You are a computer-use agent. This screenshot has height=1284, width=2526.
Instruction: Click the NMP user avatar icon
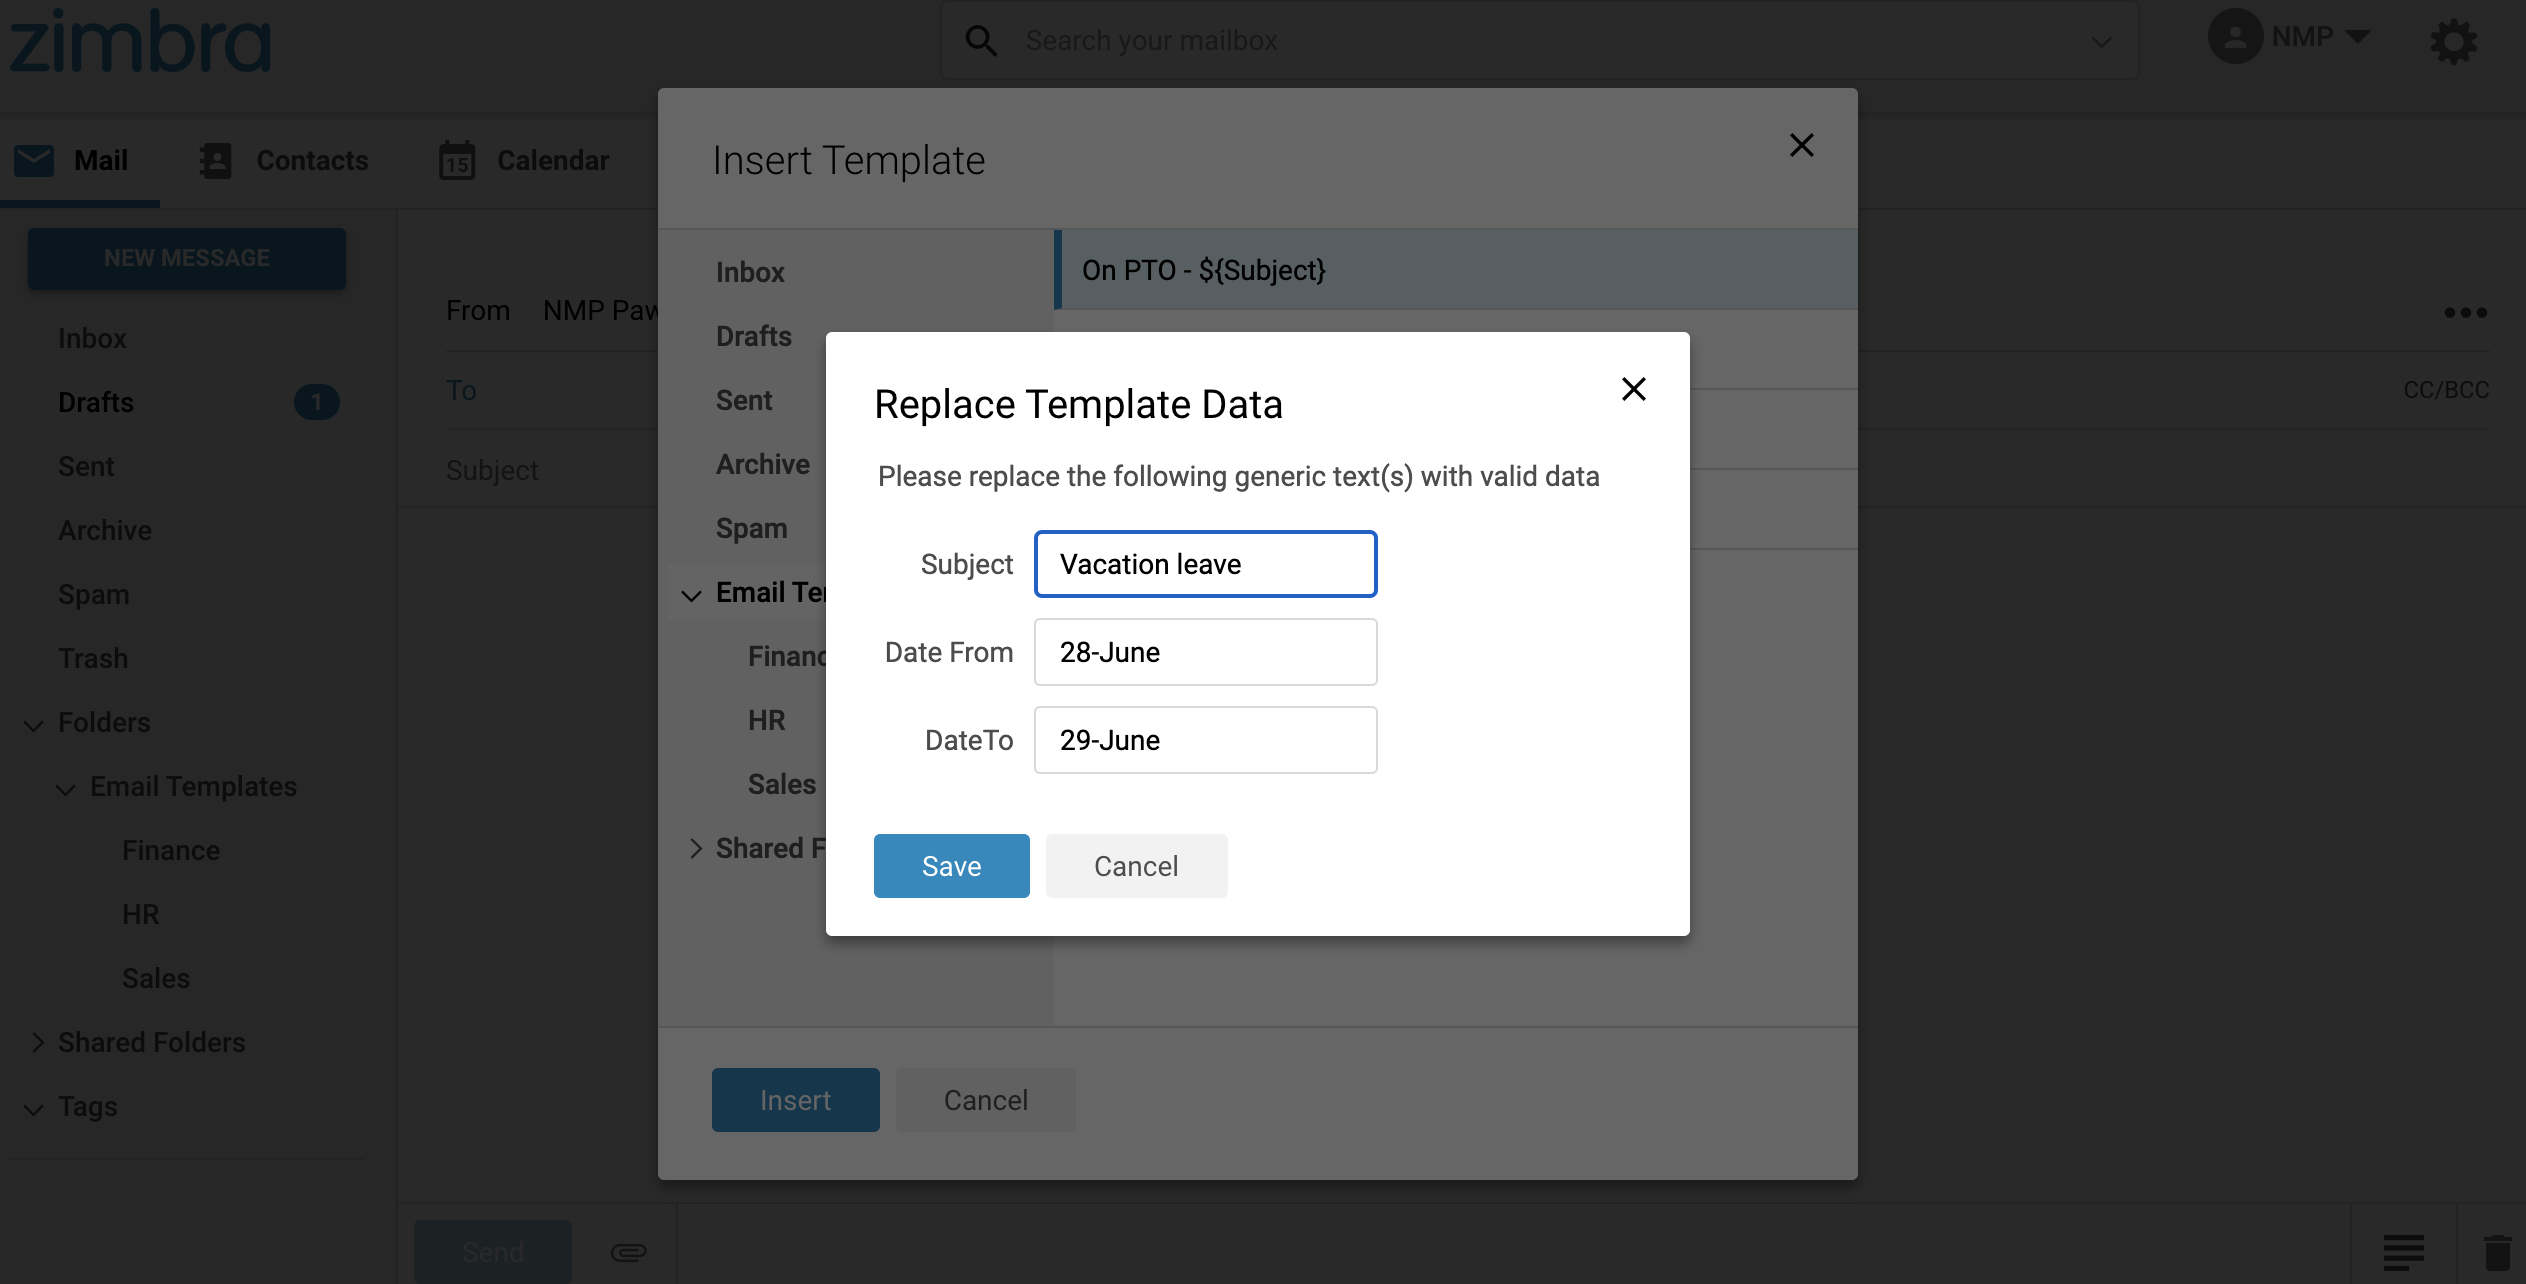click(2235, 37)
